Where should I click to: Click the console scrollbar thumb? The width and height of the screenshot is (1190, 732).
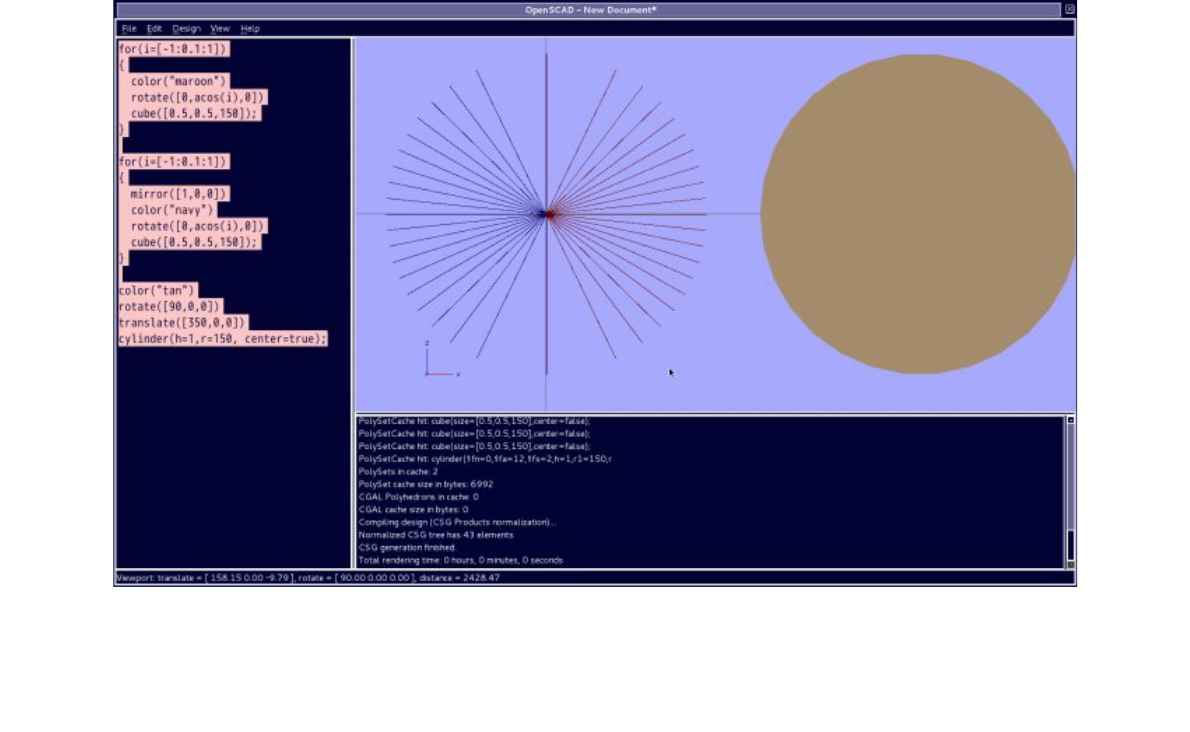tap(1071, 545)
